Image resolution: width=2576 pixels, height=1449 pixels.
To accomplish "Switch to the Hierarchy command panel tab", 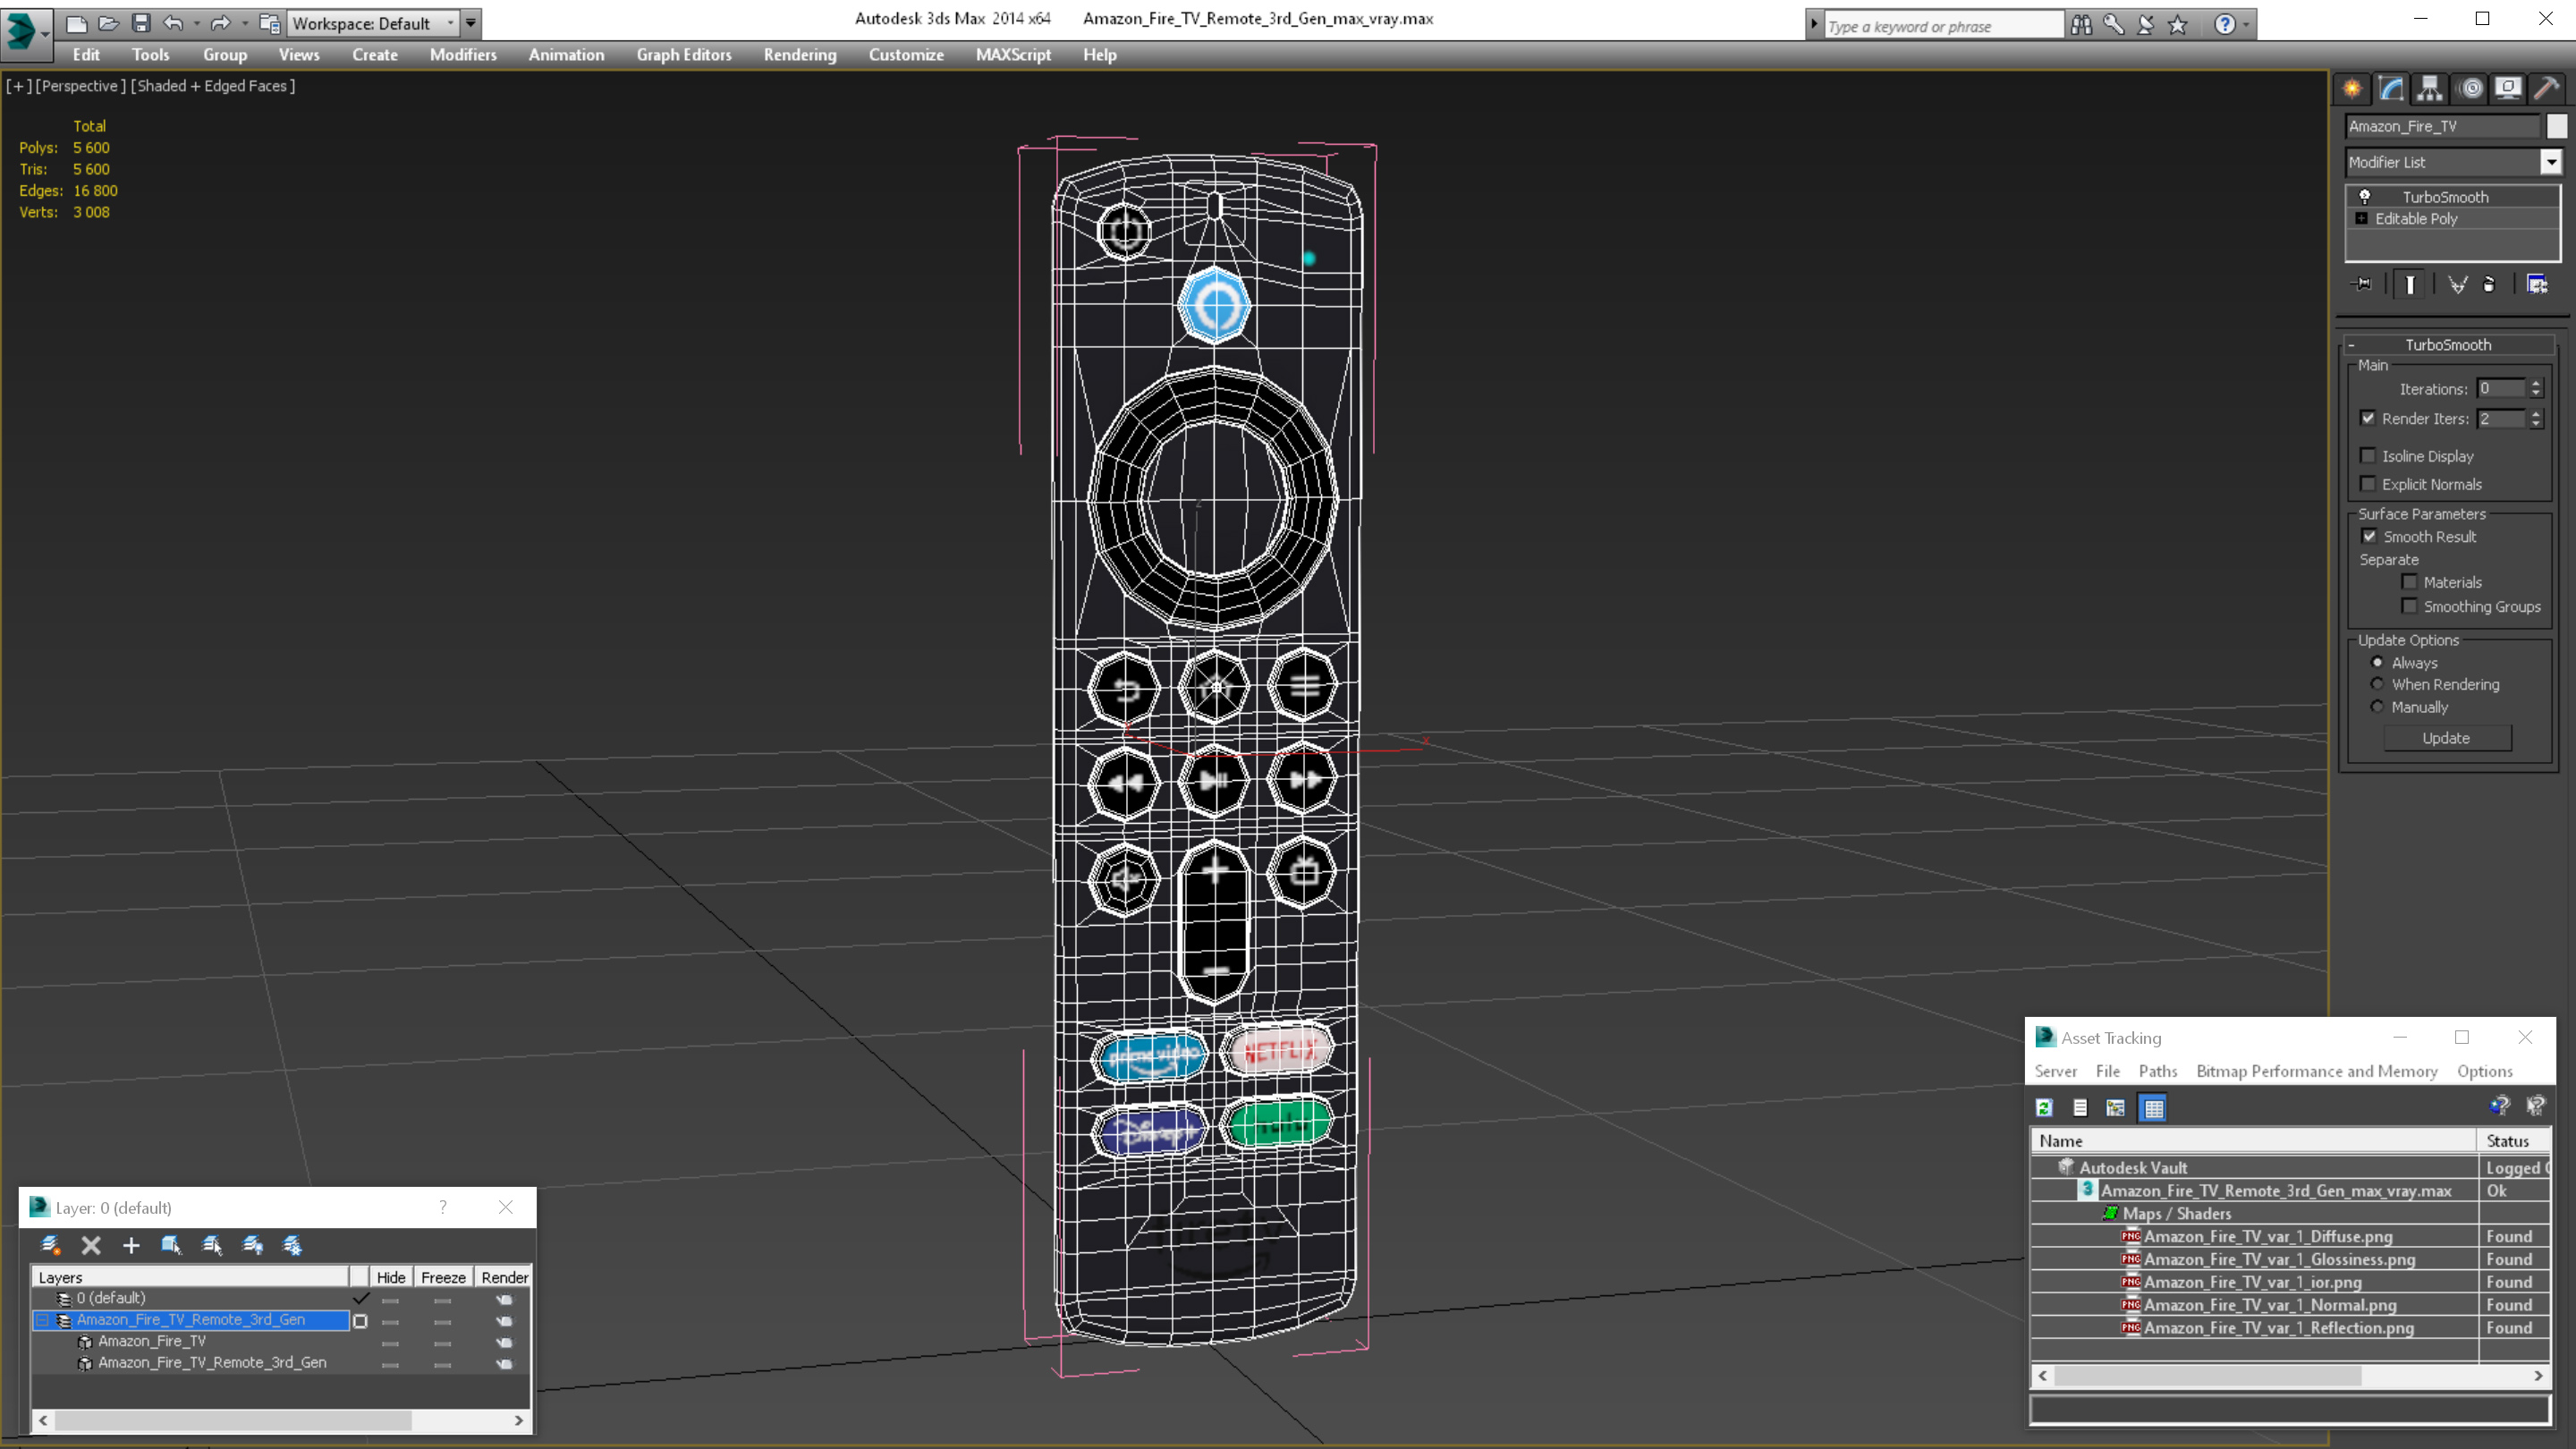I will (x=2429, y=88).
